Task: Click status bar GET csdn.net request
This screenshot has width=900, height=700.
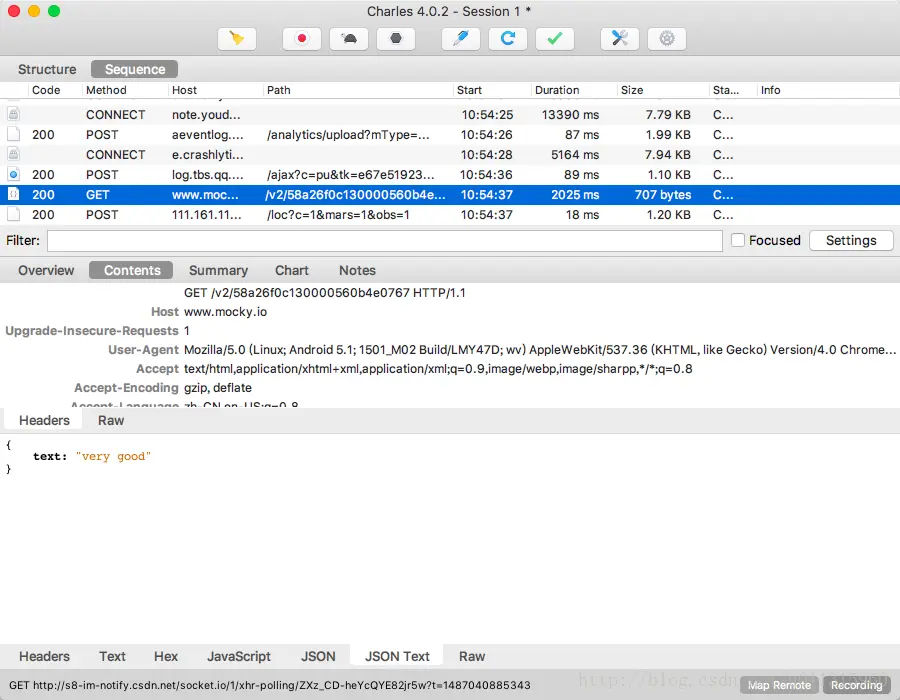Action: point(270,685)
